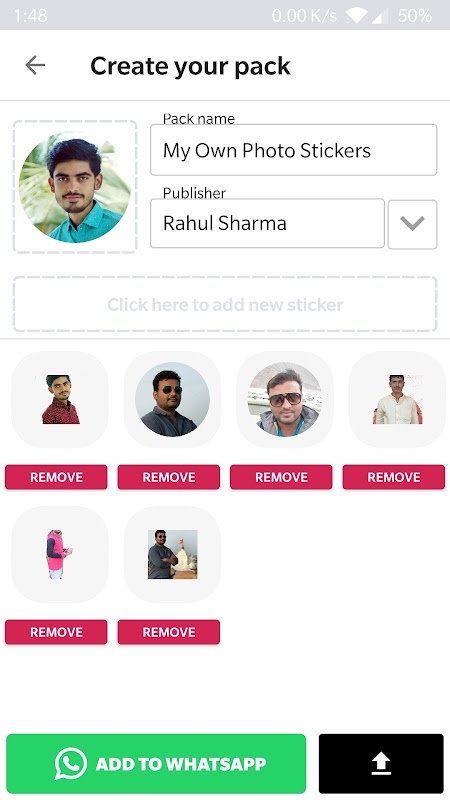The image size is (450, 800).
Task: Remove the pink shirt sticker
Action: (56, 632)
